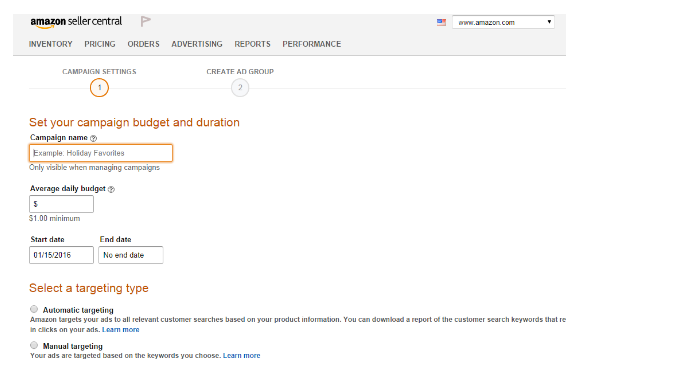Click step 1 circle for Campaign Settings
Screen dimensions: 685x382
click(x=99, y=88)
